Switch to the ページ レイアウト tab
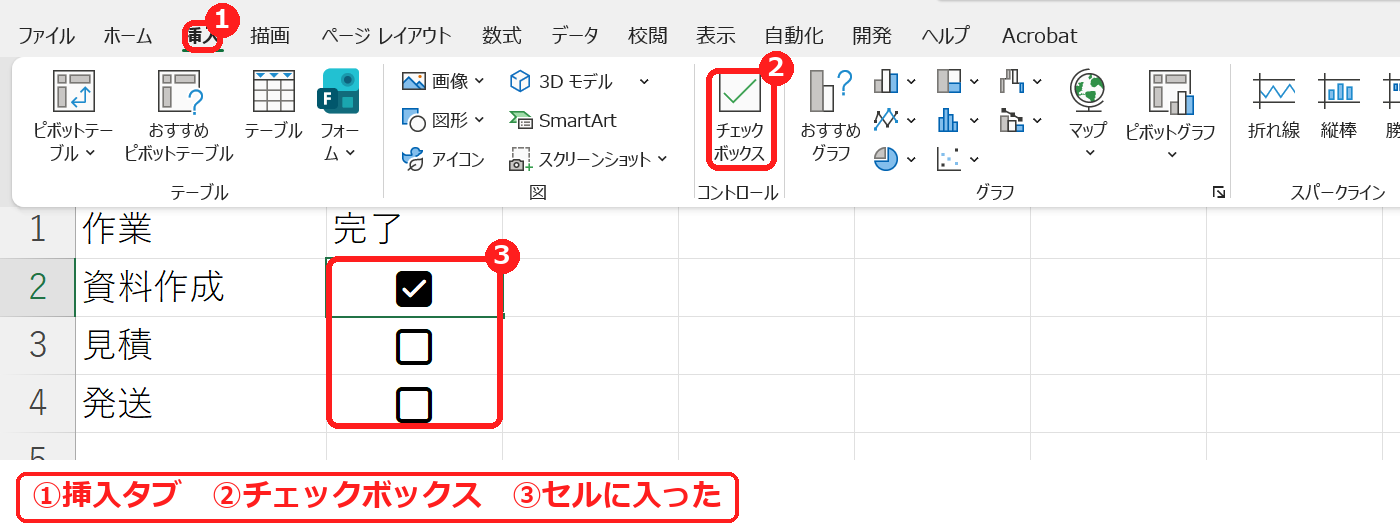The height and width of the screenshot is (530, 1400). point(386,36)
